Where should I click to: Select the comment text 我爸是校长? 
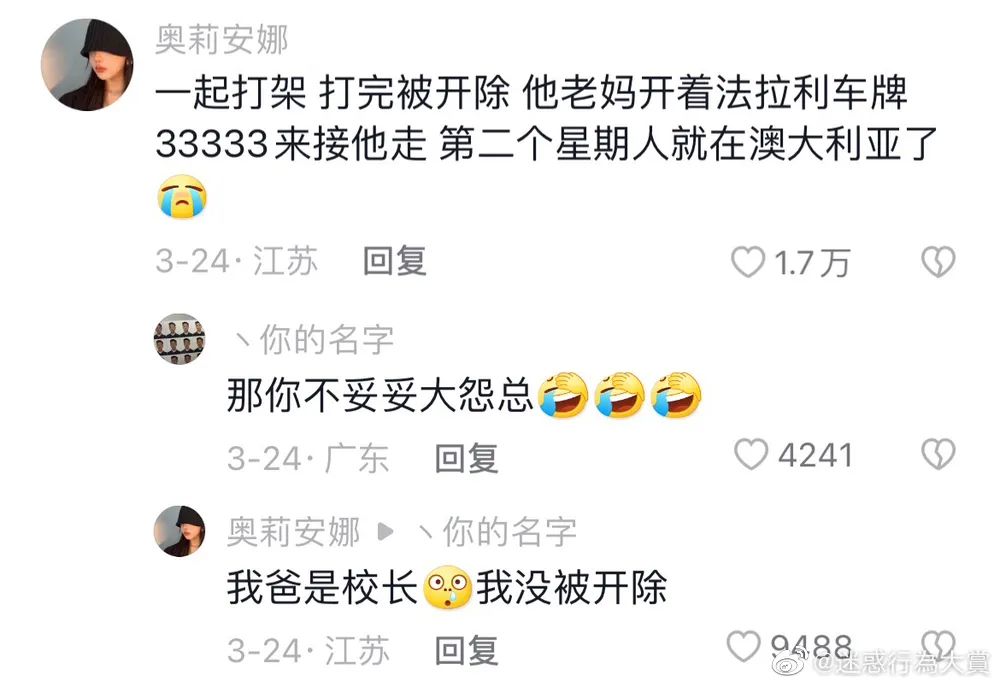[323, 588]
